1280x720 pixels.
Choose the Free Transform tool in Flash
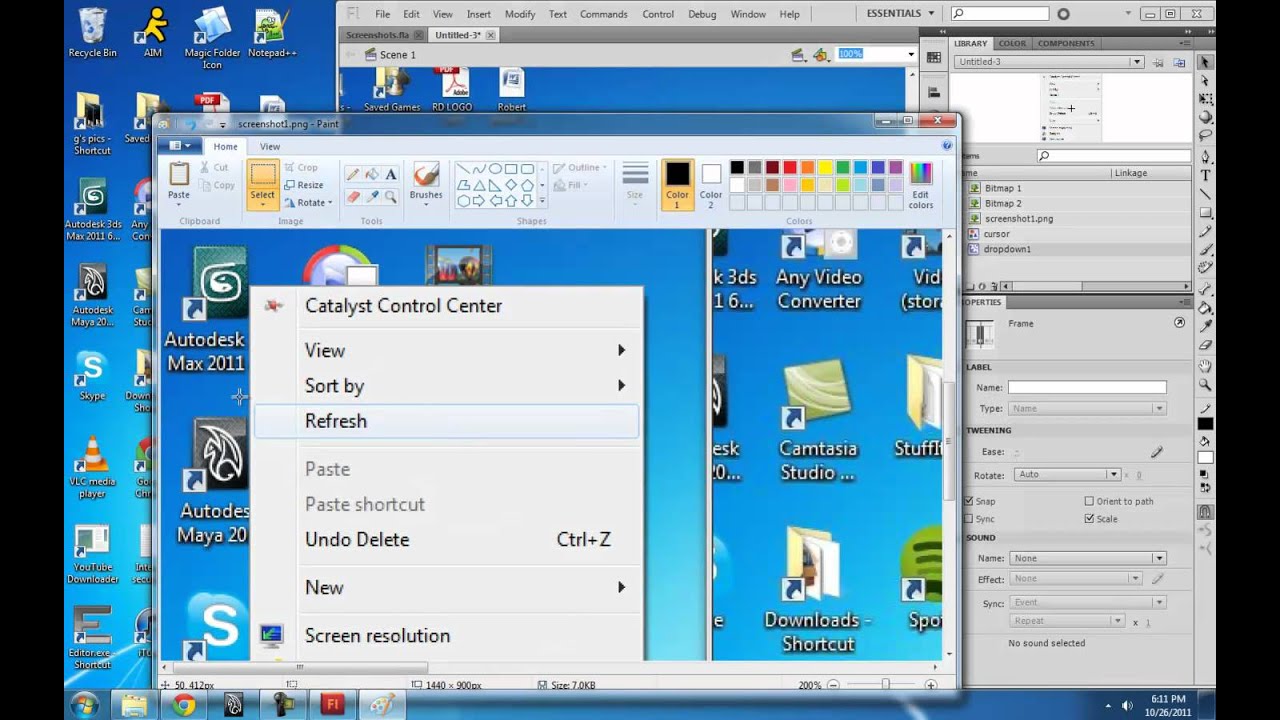[1206, 100]
